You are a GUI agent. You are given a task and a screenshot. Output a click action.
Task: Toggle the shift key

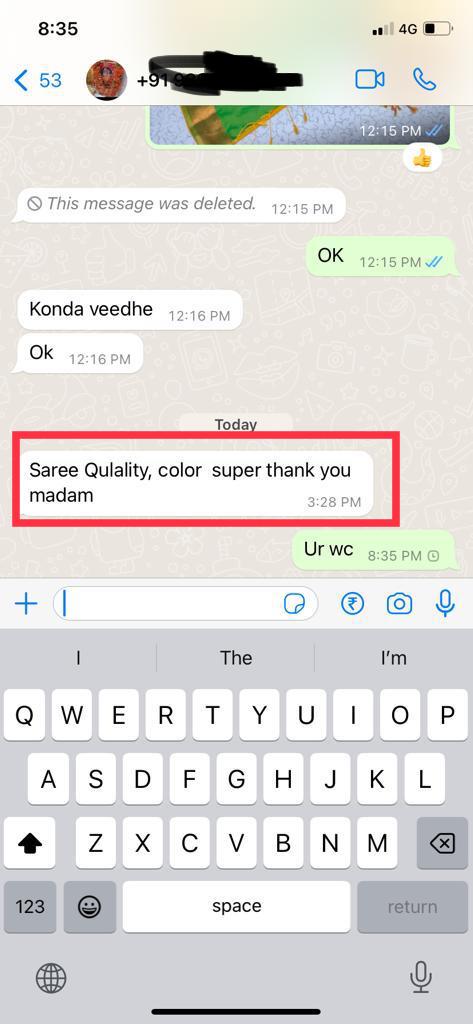coord(29,843)
